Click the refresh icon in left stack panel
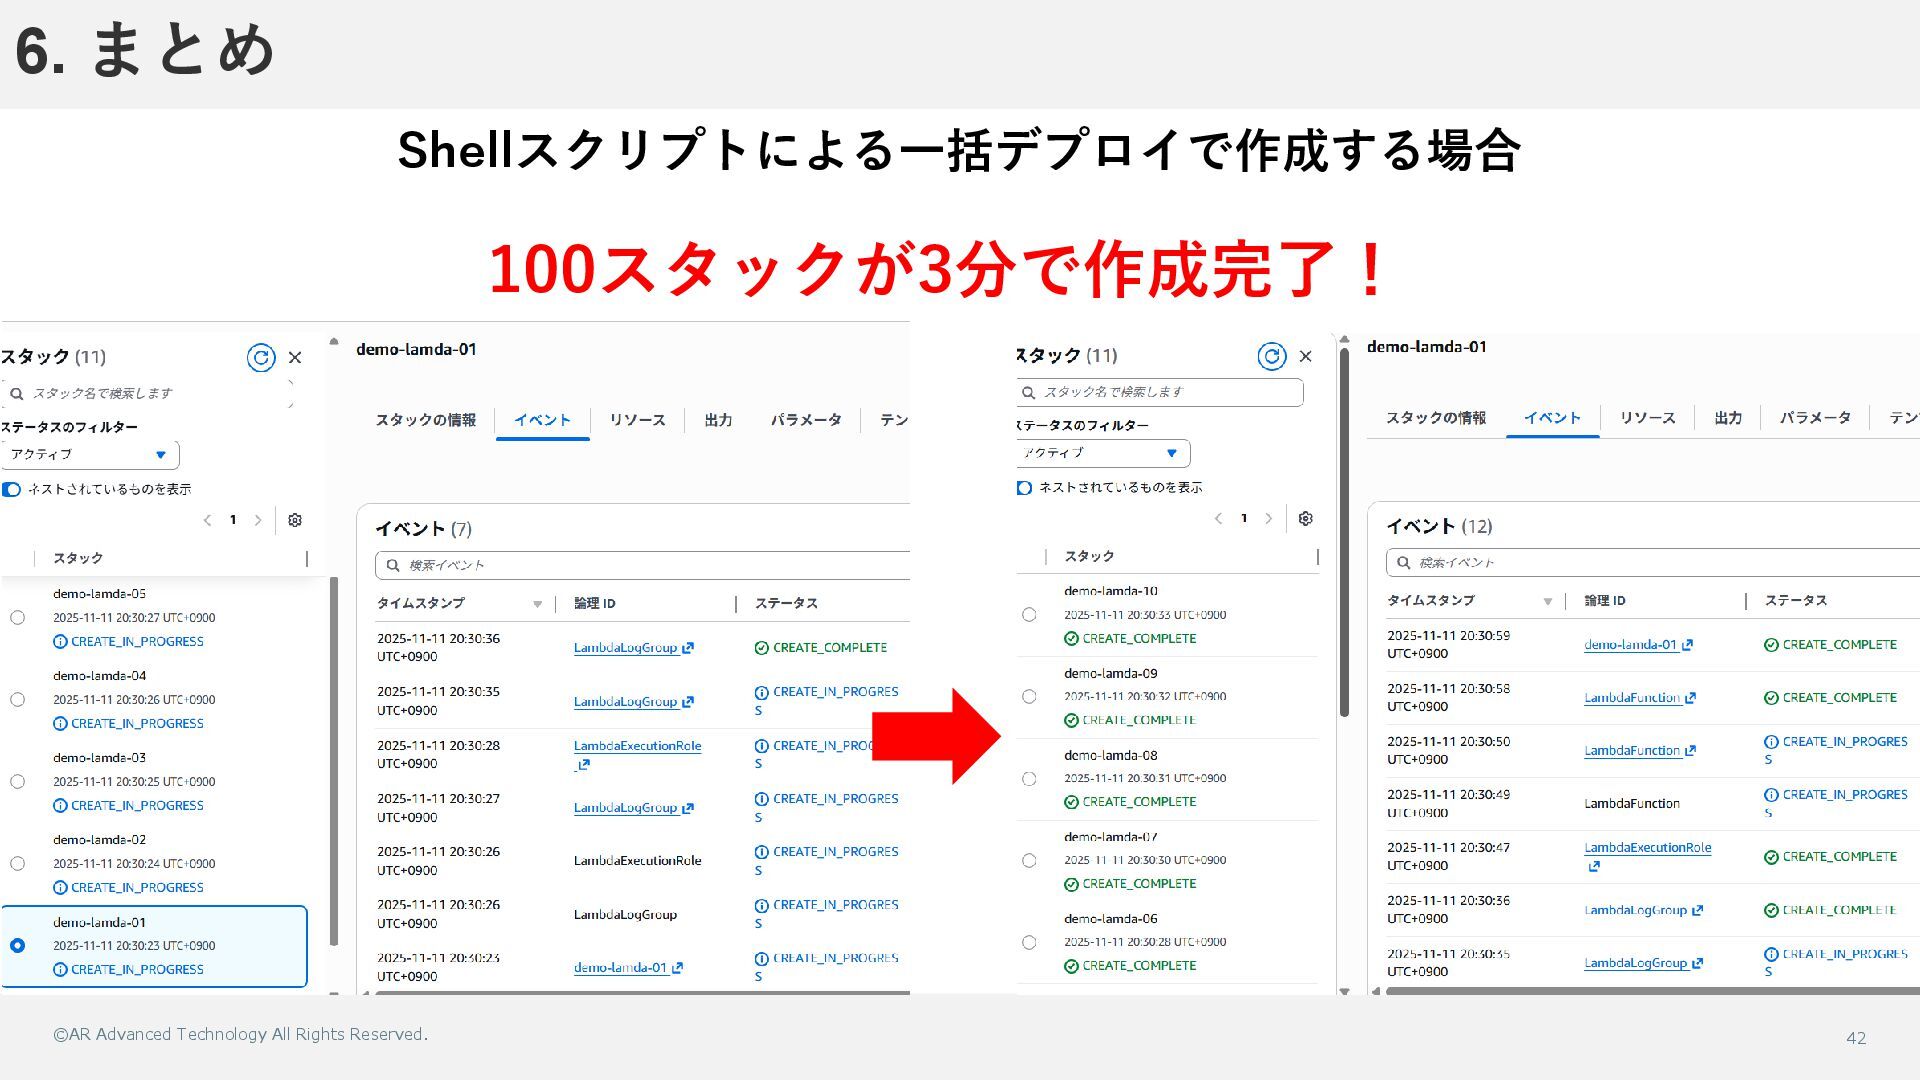This screenshot has width=1920, height=1080. [261, 358]
